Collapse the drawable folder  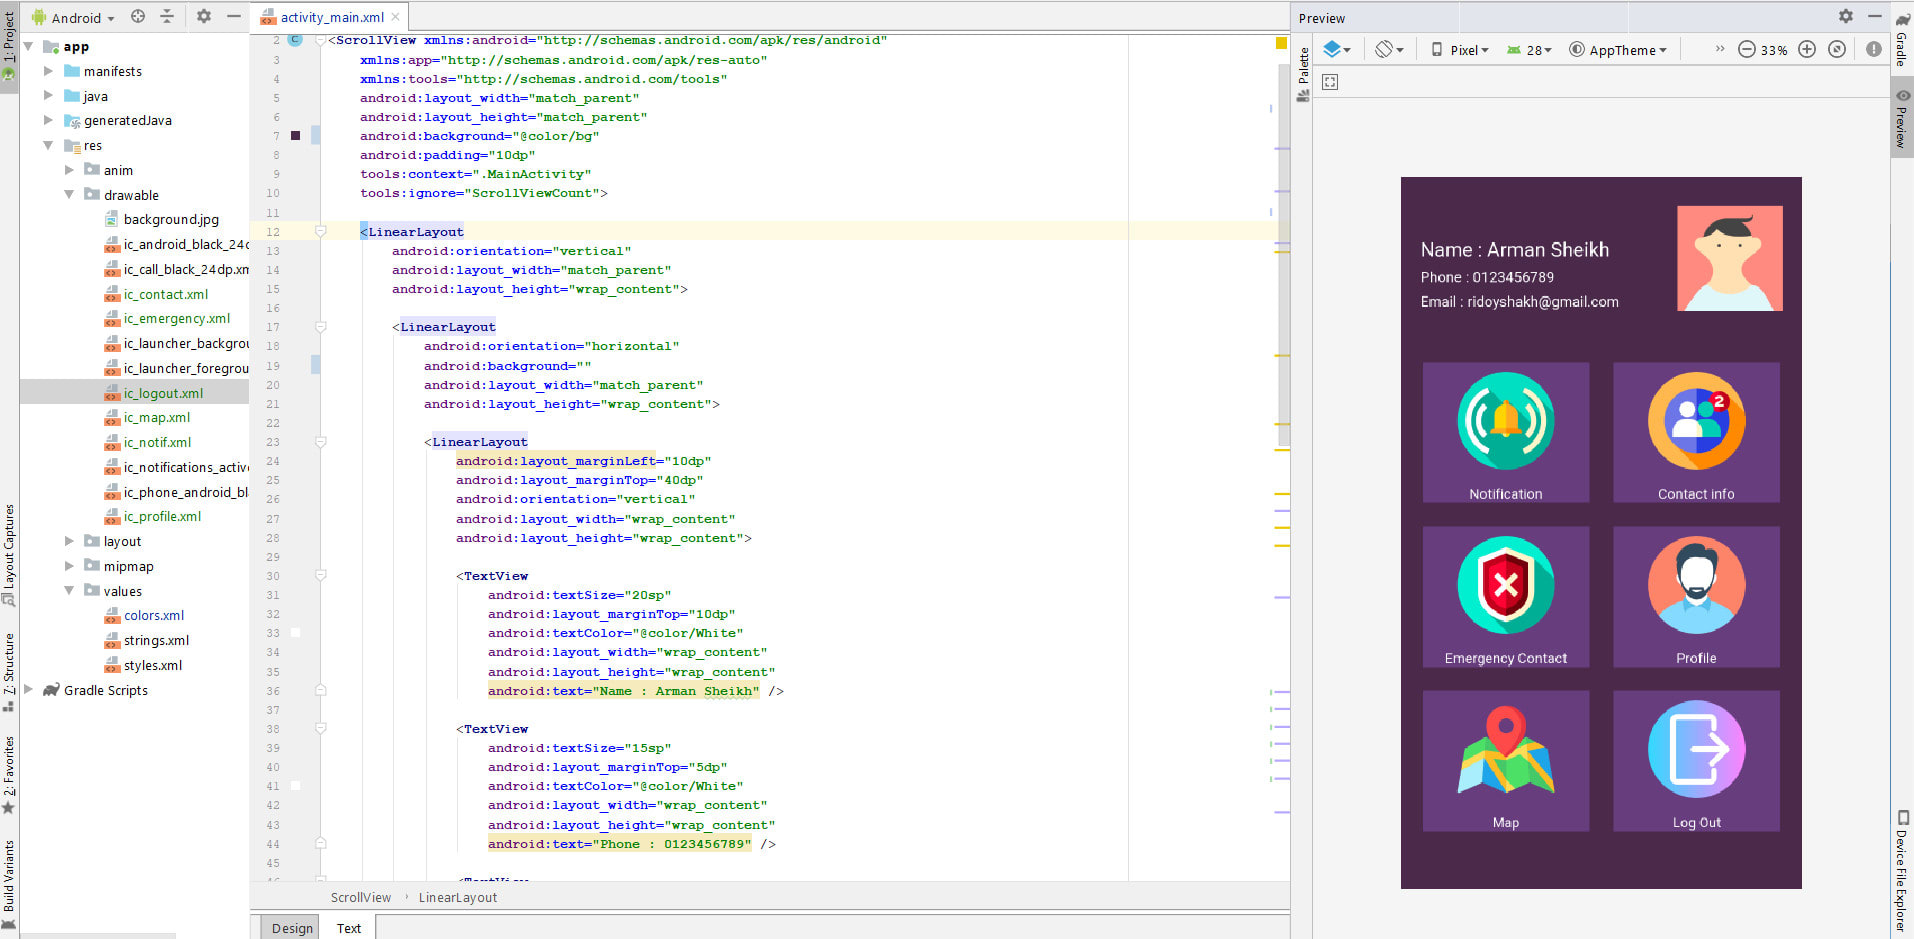pos(68,195)
